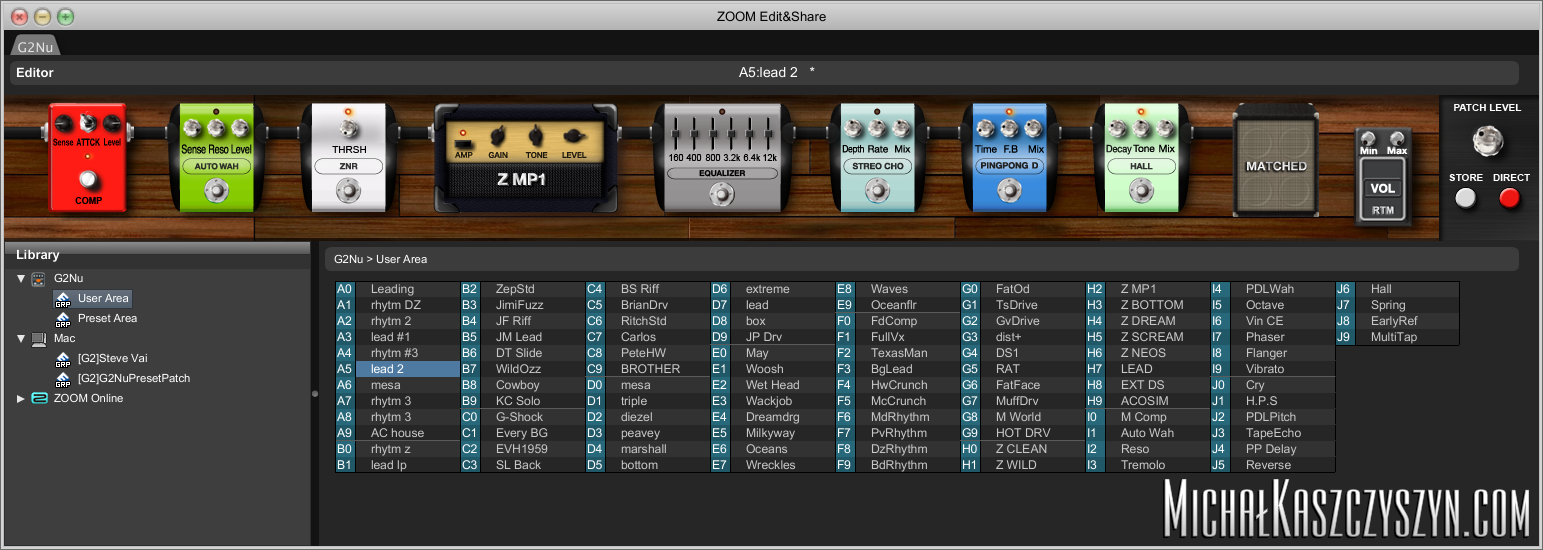The width and height of the screenshot is (1543, 550).
Task: Select the red COMP compressor pedal
Action: pyautogui.click(x=87, y=157)
